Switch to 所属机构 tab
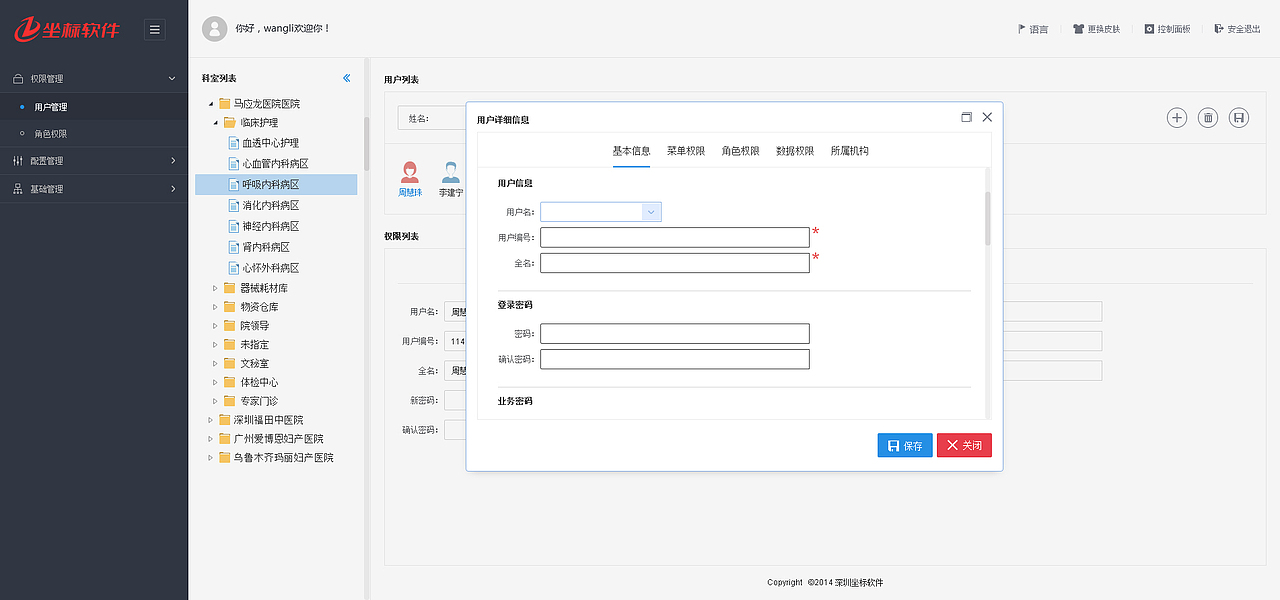The height and width of the screenshot is (600, 1280). tap(849, 151)
